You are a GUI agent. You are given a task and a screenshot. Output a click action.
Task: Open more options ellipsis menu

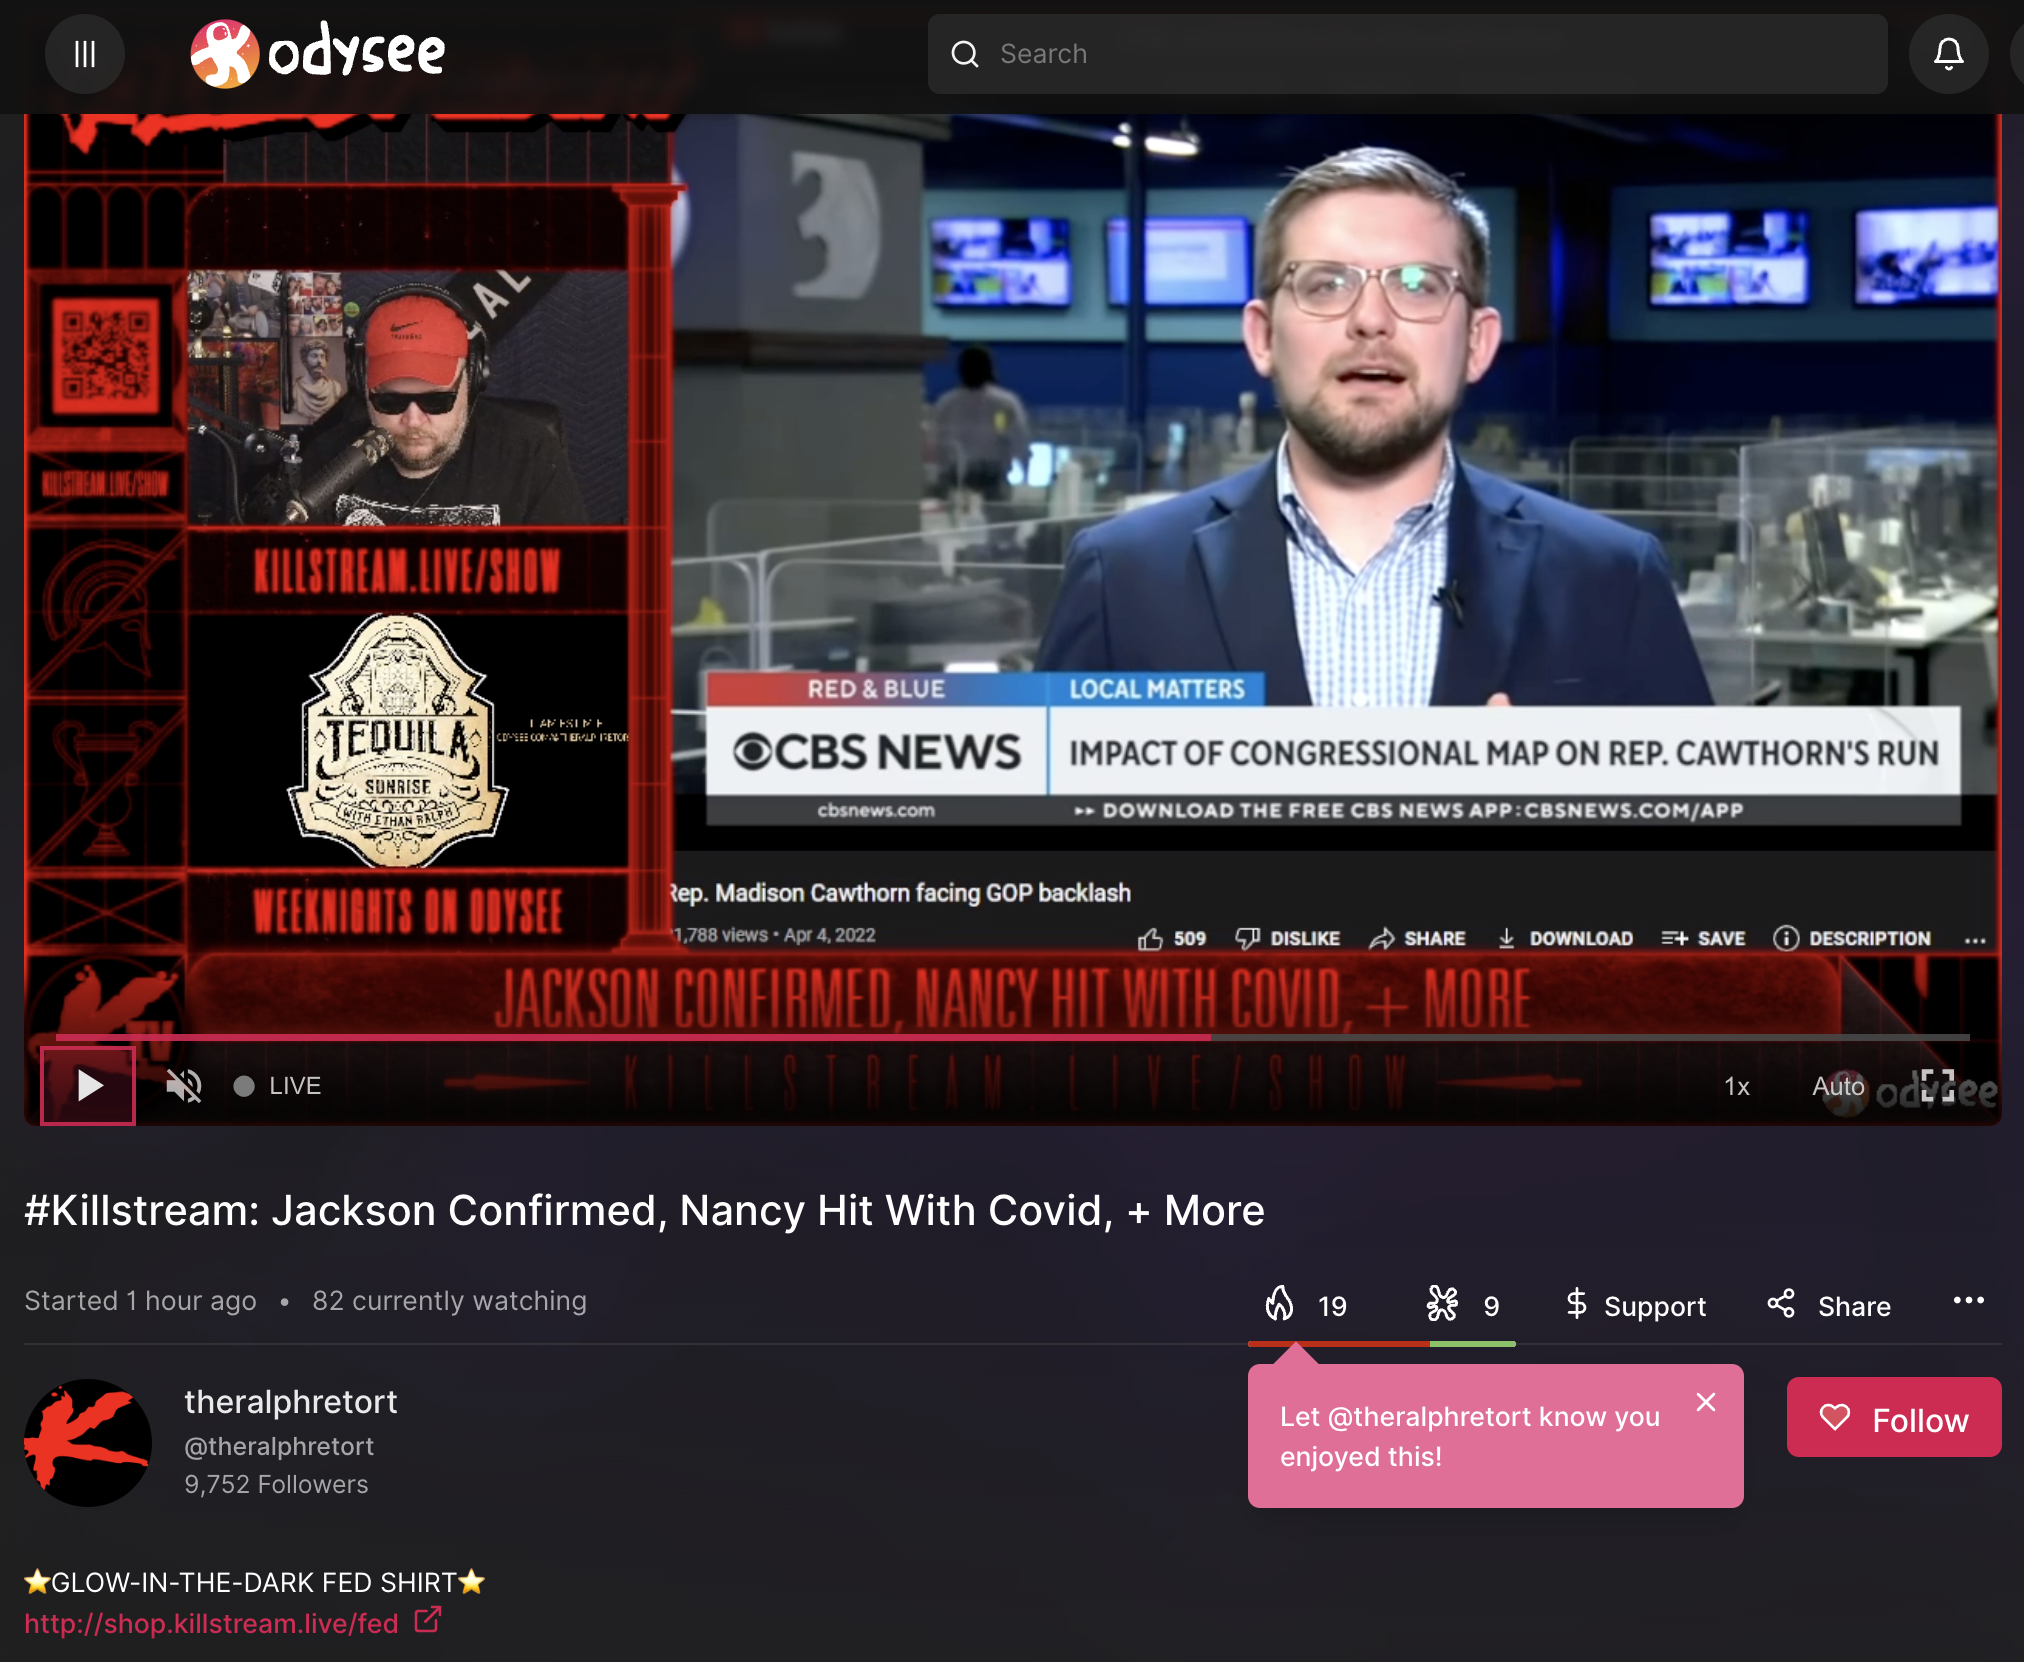[1968, 1300]
